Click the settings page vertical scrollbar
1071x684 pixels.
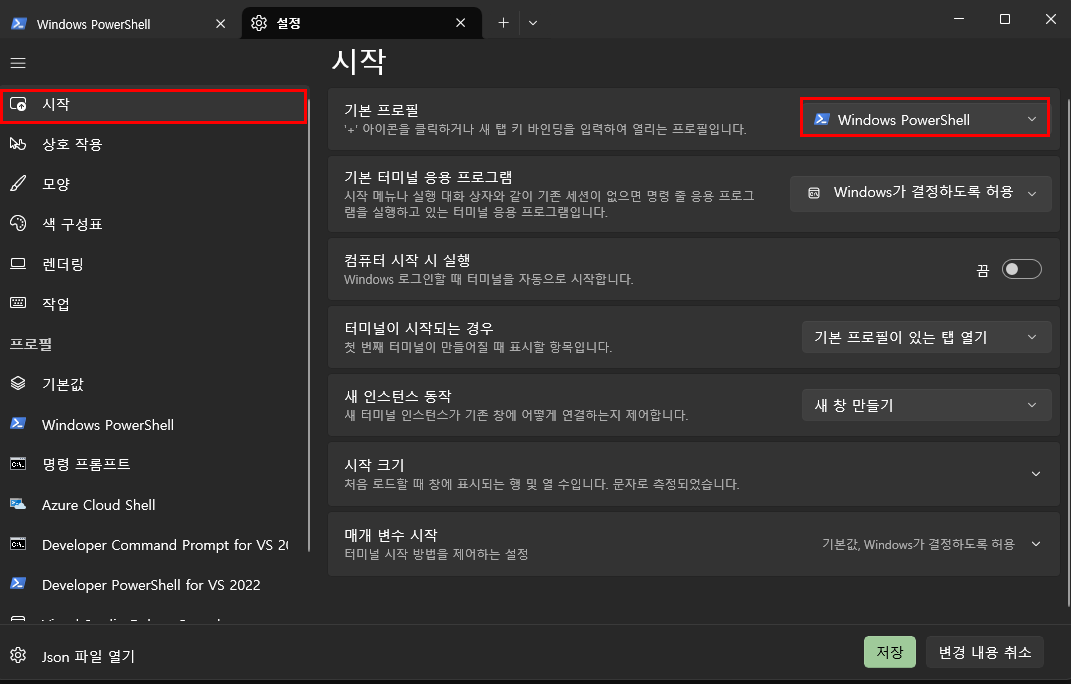coord(1068,352)
